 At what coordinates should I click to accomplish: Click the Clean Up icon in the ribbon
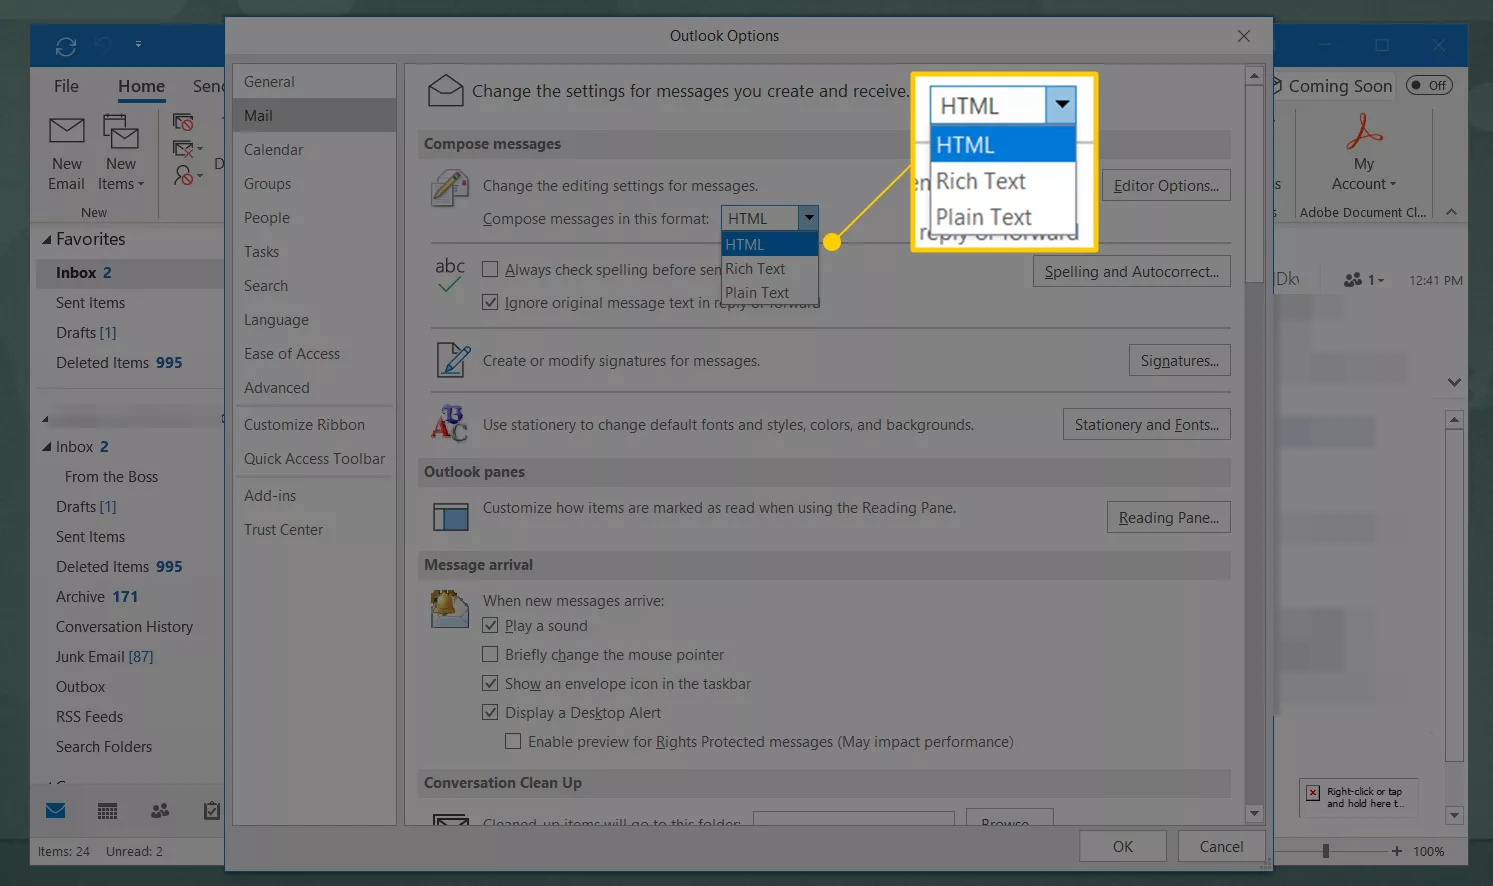(x=185, y=149)
